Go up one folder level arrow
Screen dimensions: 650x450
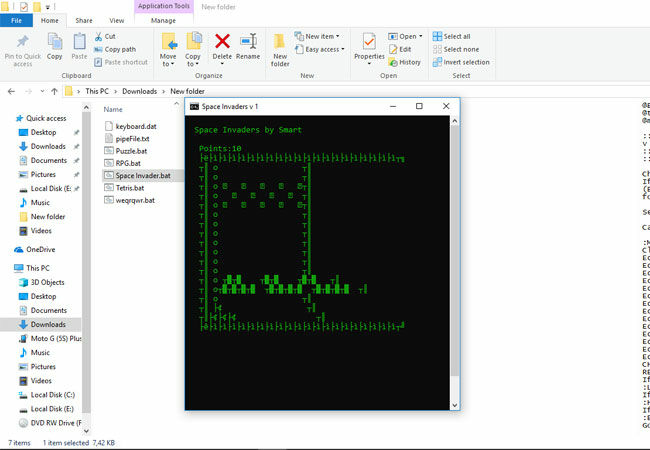(54, 91)
